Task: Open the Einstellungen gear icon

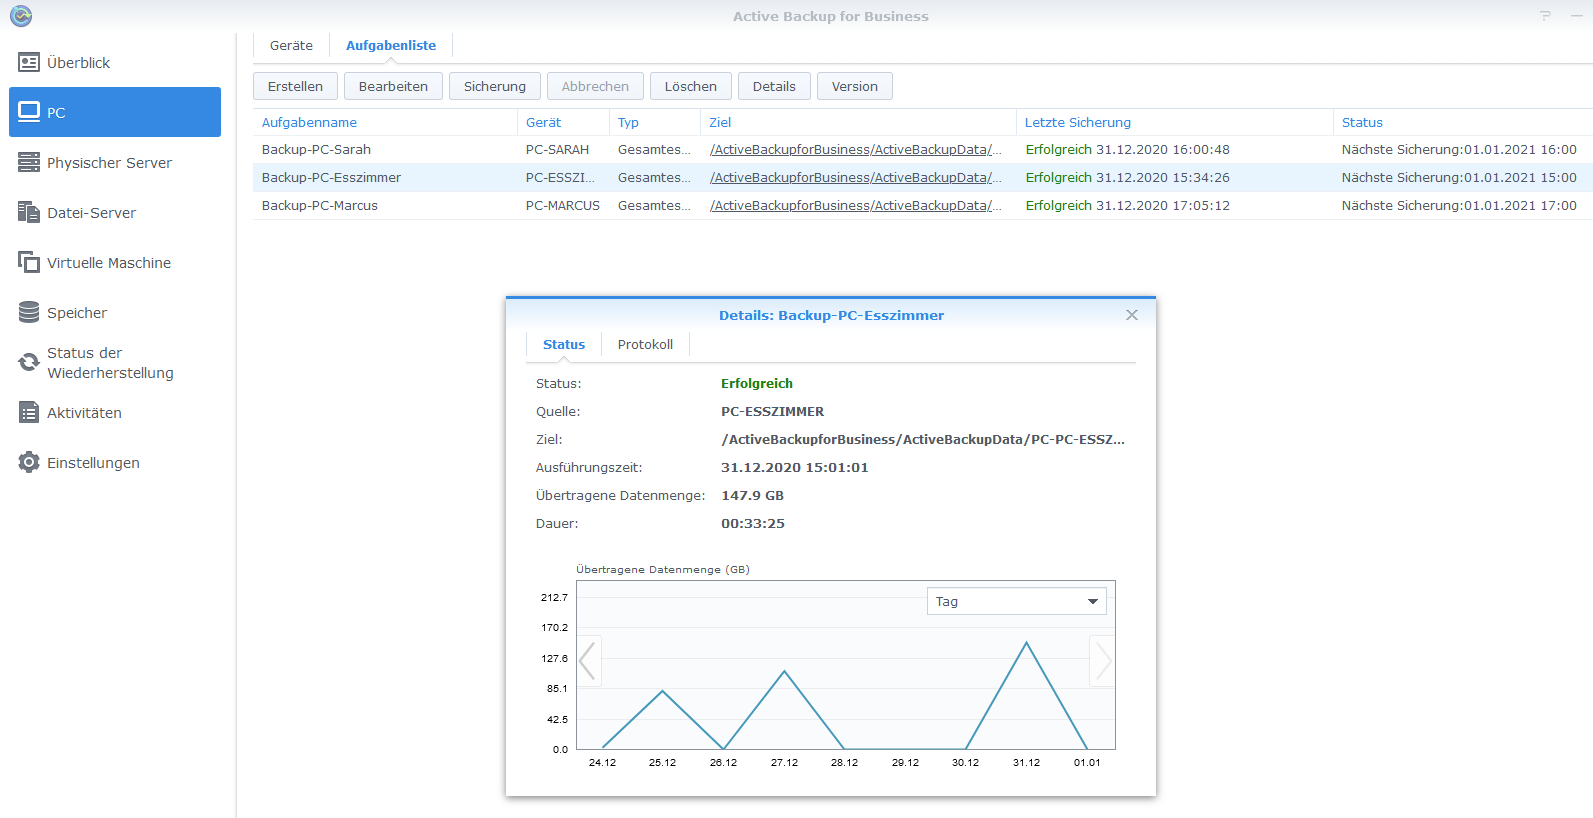Action: pos(29,462)
